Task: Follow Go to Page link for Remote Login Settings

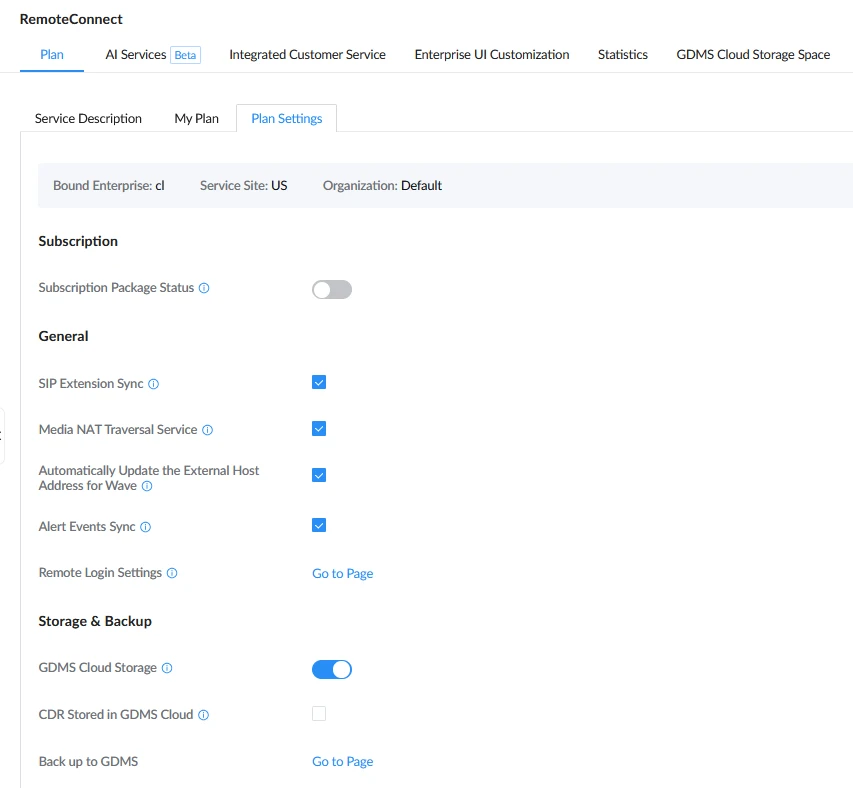Action: click(x=343, y=573)
